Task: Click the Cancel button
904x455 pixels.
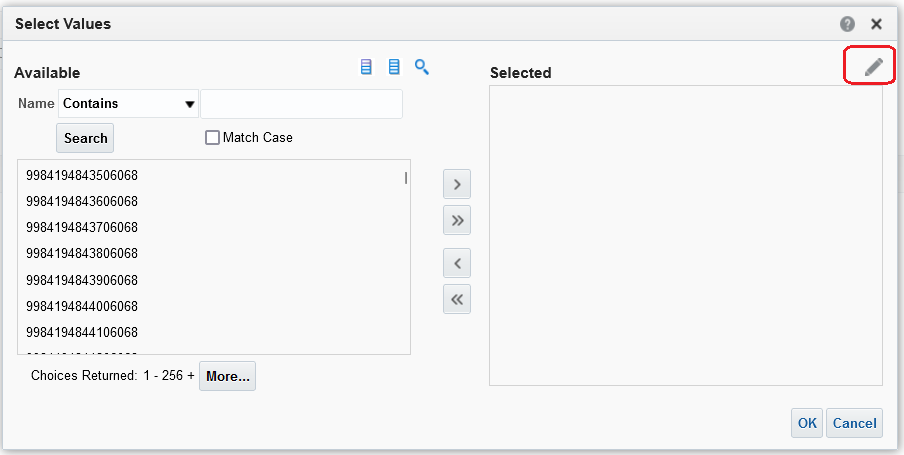Action: pos(855,423)
